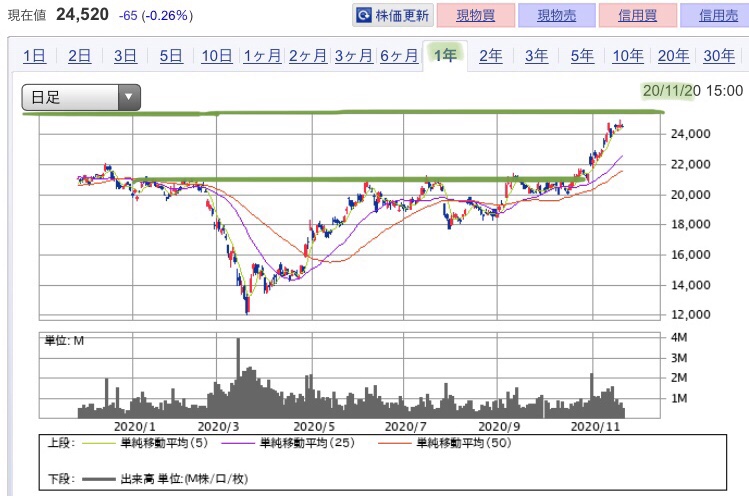The height and width of the screenshot is (496, 749).
Task: Click the tallest volume bar in March
Action: pyautogui.click(x=238, y=377)
